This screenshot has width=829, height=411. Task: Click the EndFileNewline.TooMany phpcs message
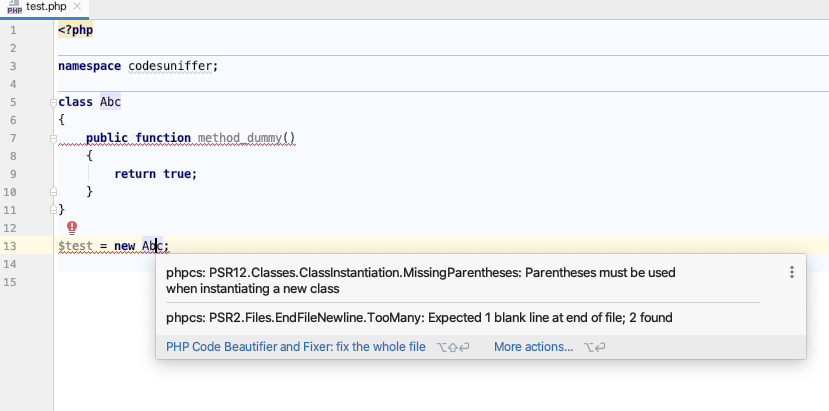click(x=419, y=317)
